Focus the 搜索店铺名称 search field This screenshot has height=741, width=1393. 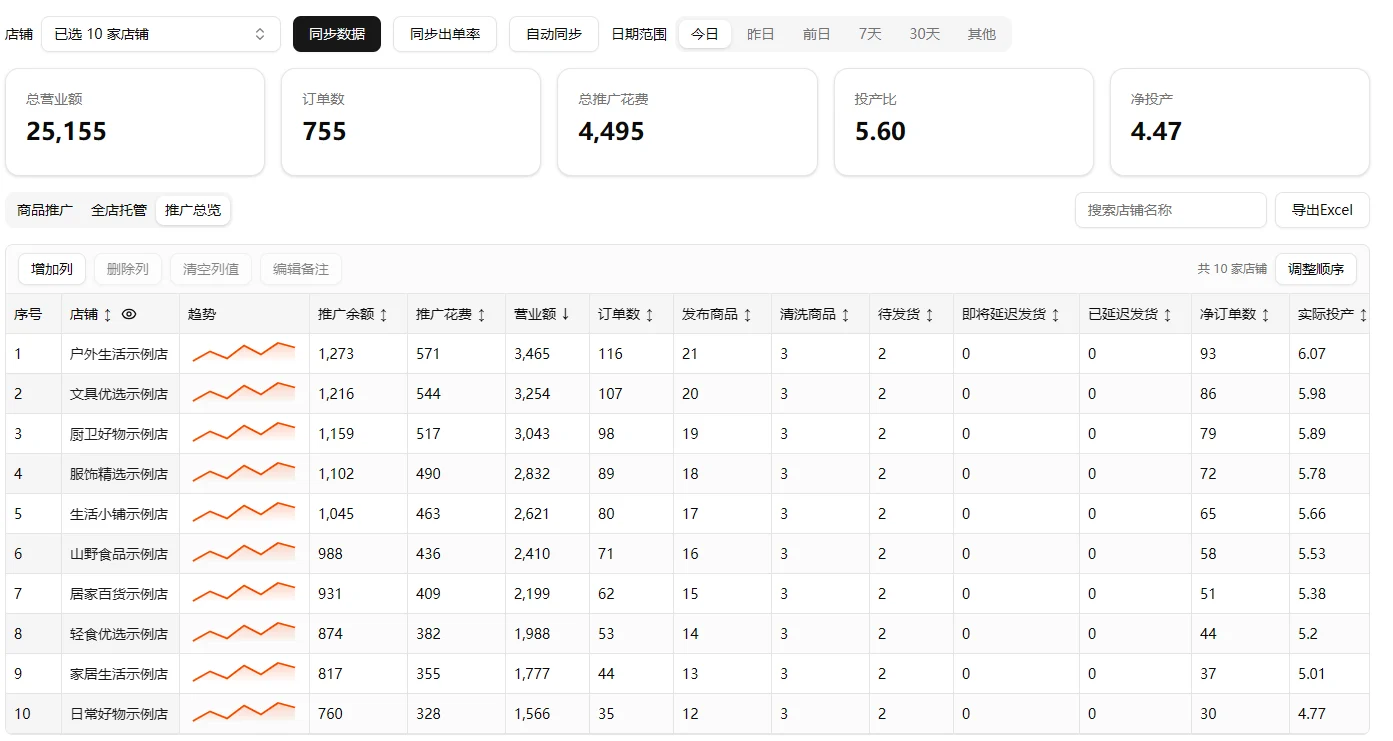click(1171, 210)
